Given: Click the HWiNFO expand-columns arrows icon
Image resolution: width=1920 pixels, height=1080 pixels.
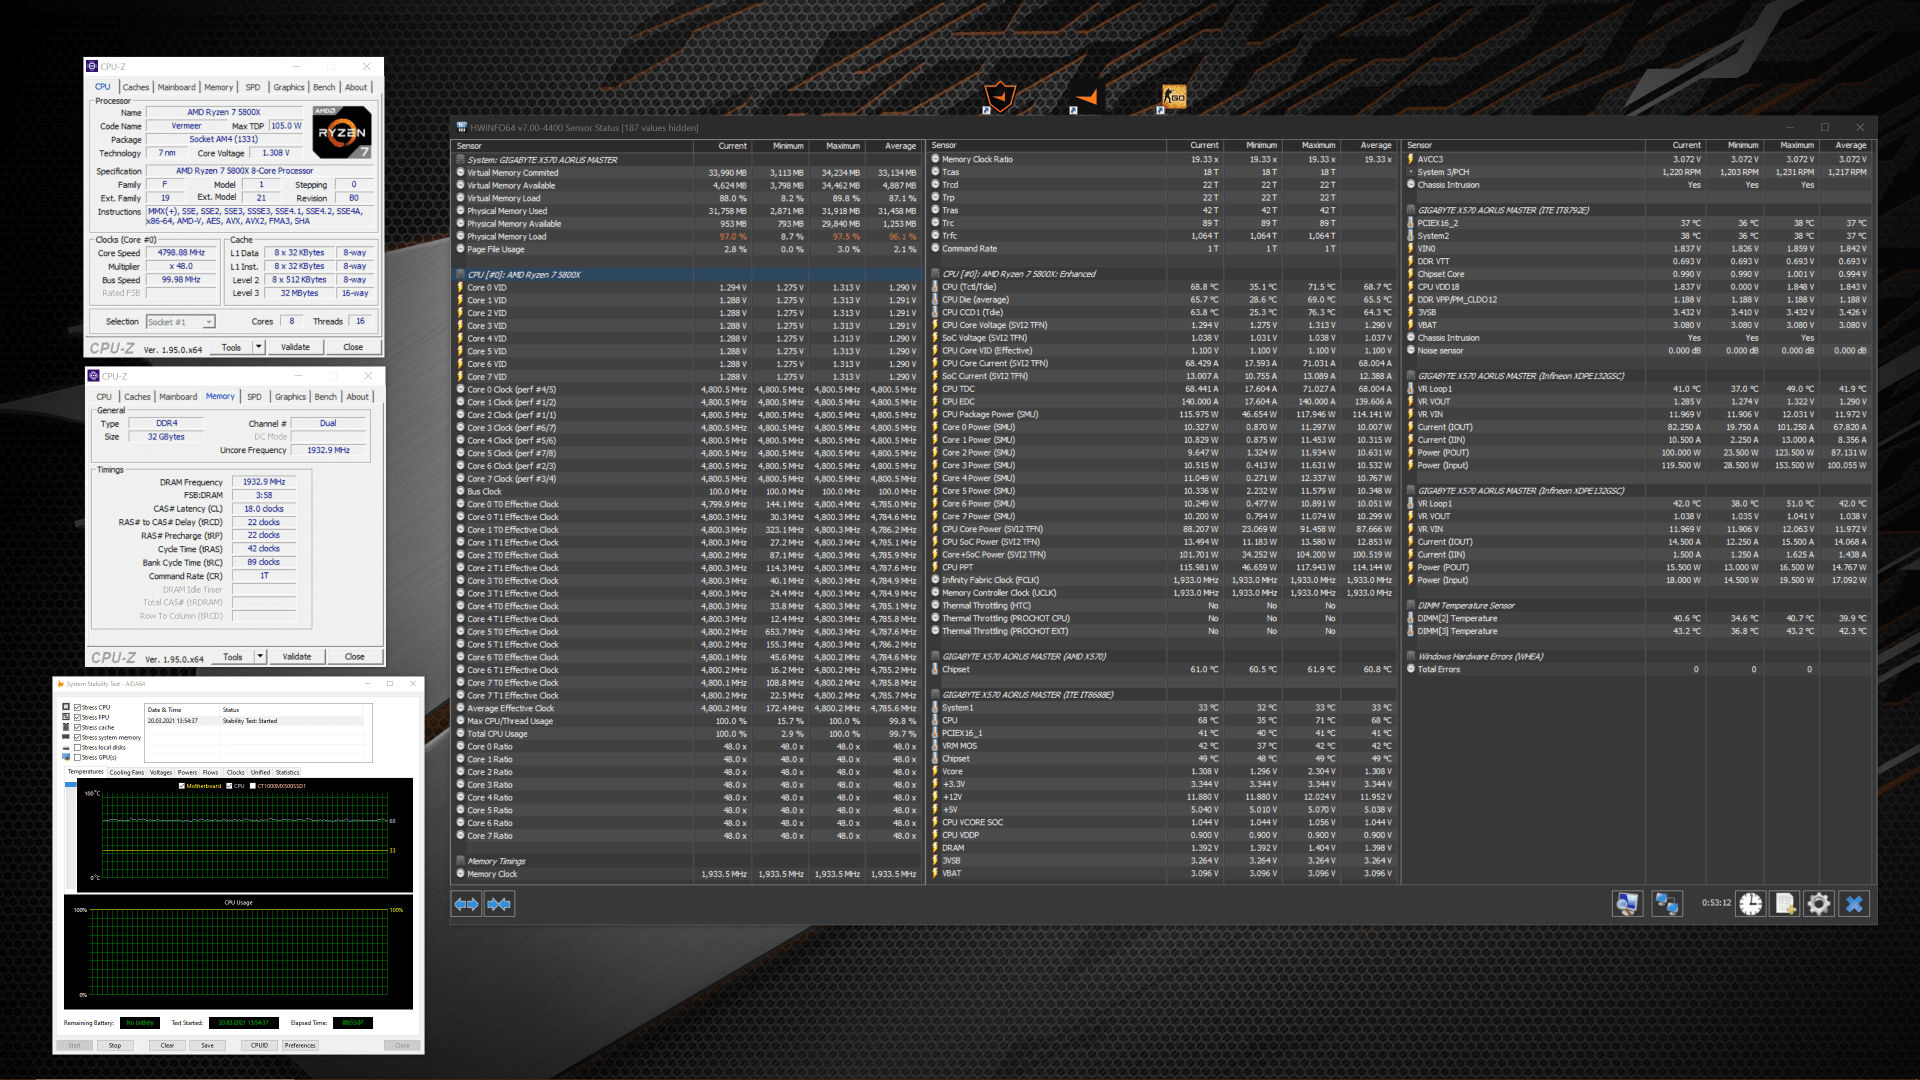Looking at the screenshot, I should (466, 904).
